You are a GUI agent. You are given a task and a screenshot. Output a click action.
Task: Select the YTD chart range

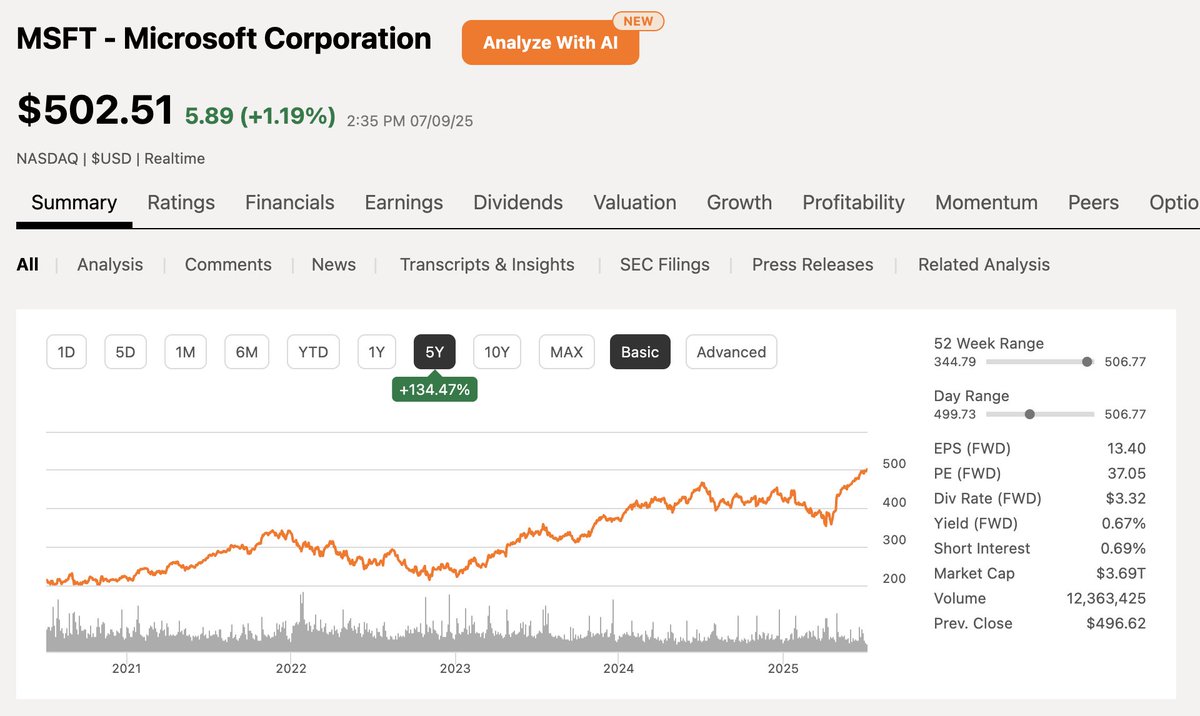(313, 352)
